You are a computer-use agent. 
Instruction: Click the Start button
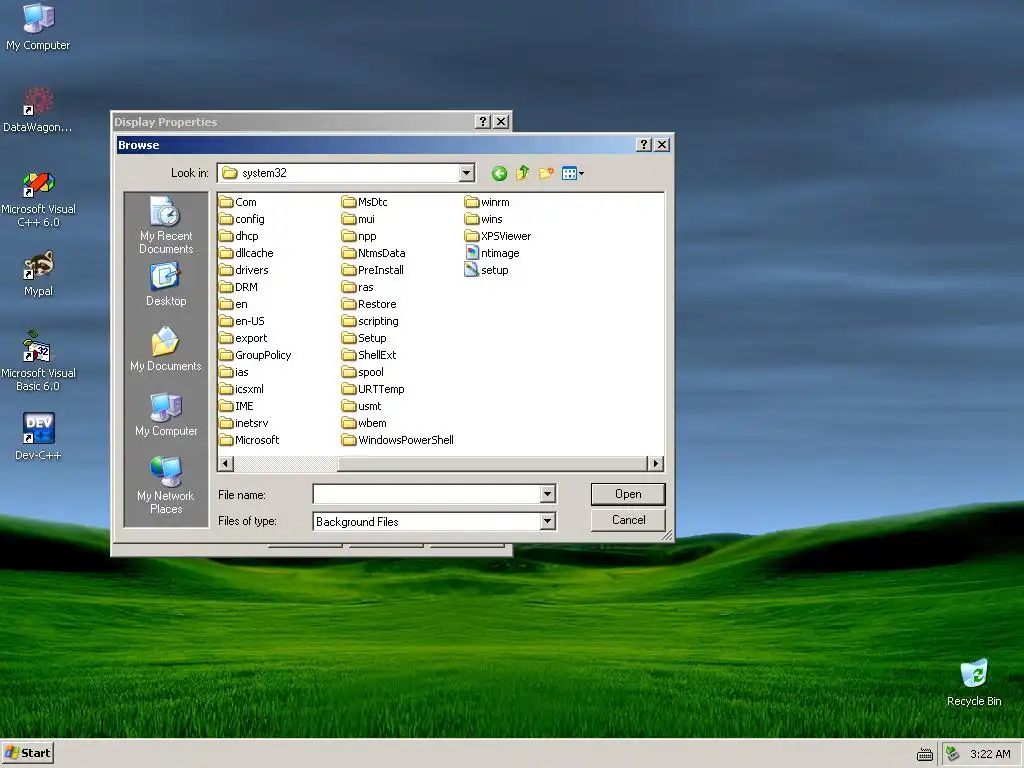pos(27,753)
